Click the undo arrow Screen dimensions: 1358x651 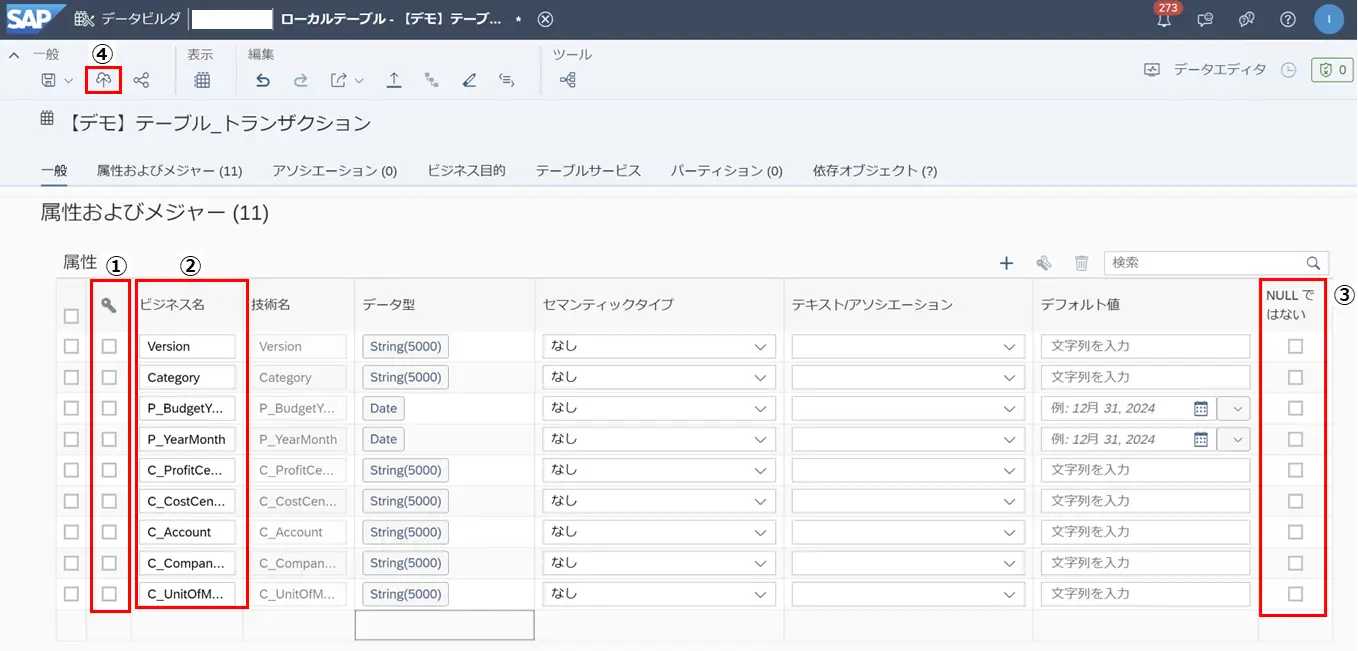point(263,80)
